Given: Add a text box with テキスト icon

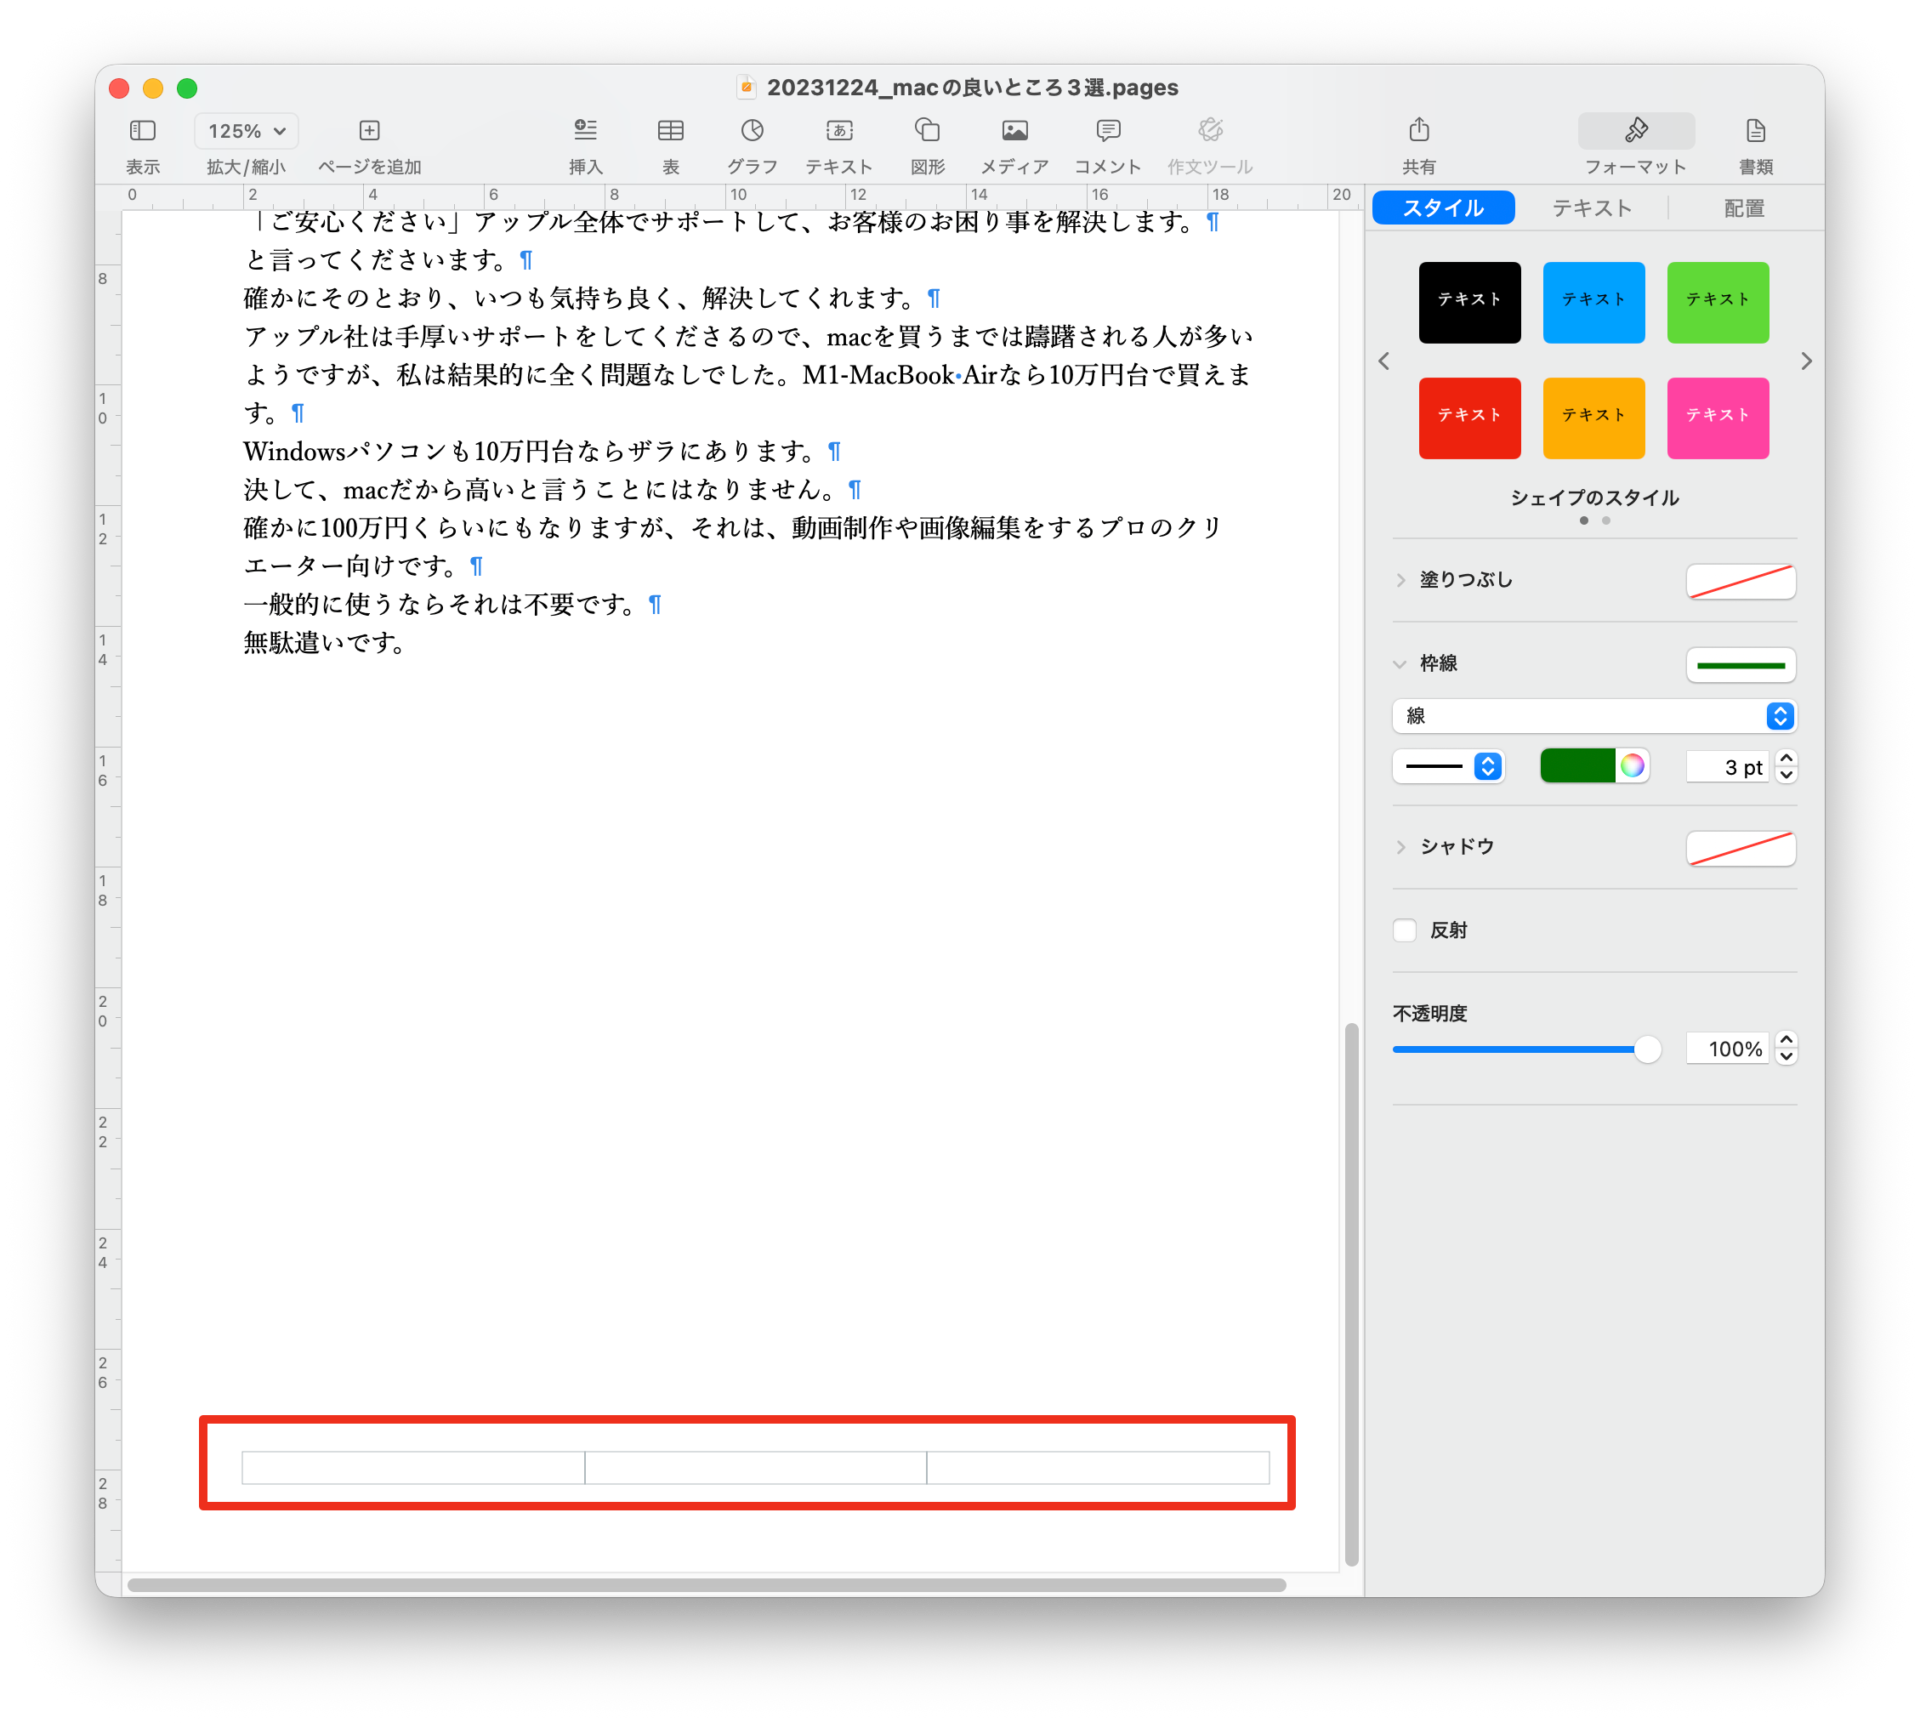Looking at the screenshot, I should click(x=839, y=131).
